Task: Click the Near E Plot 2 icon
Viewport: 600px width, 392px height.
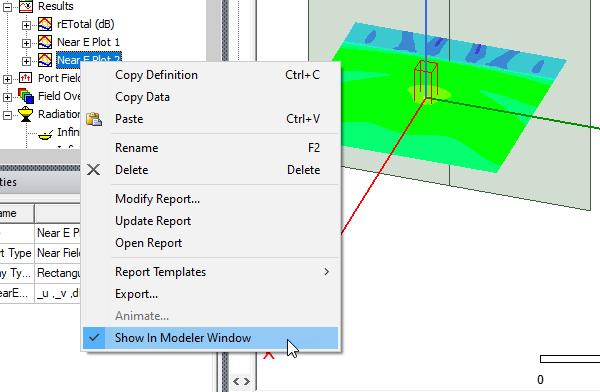Action: pyautogui.click(x=45, y=60)
